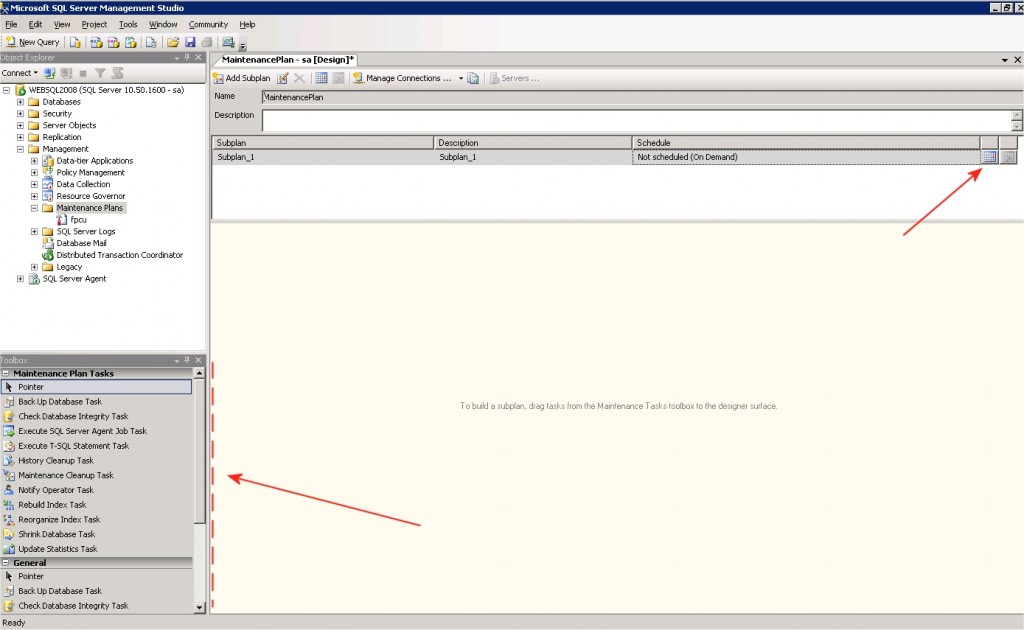
Task: Open the Reporting and Logging icon
Action: (x=473, y=78)
